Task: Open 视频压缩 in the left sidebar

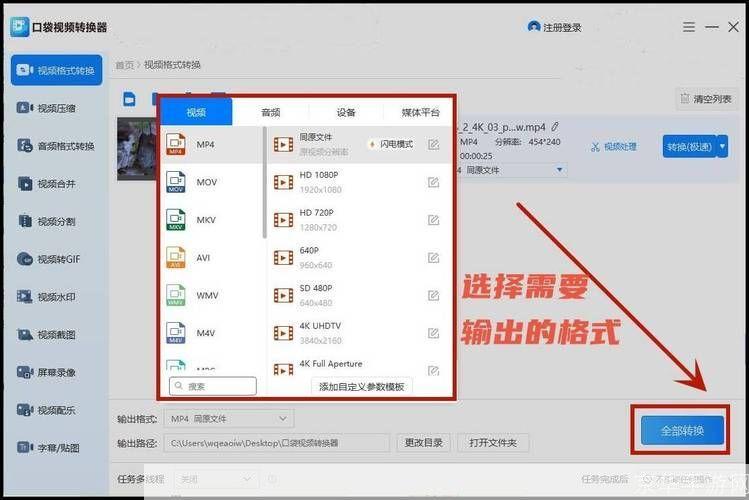Action: click(x=55, y=108)
